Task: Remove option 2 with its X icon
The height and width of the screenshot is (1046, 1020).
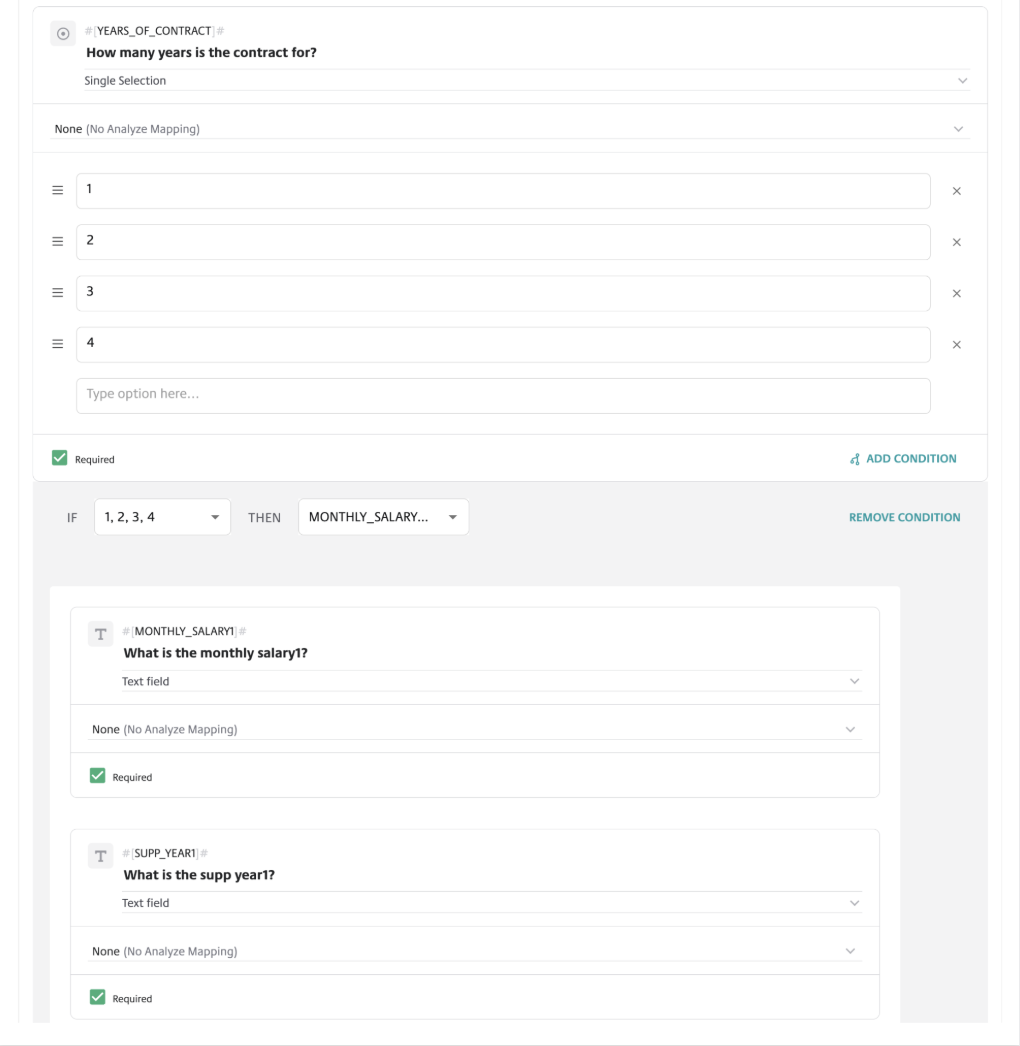Action: point(956,242)
